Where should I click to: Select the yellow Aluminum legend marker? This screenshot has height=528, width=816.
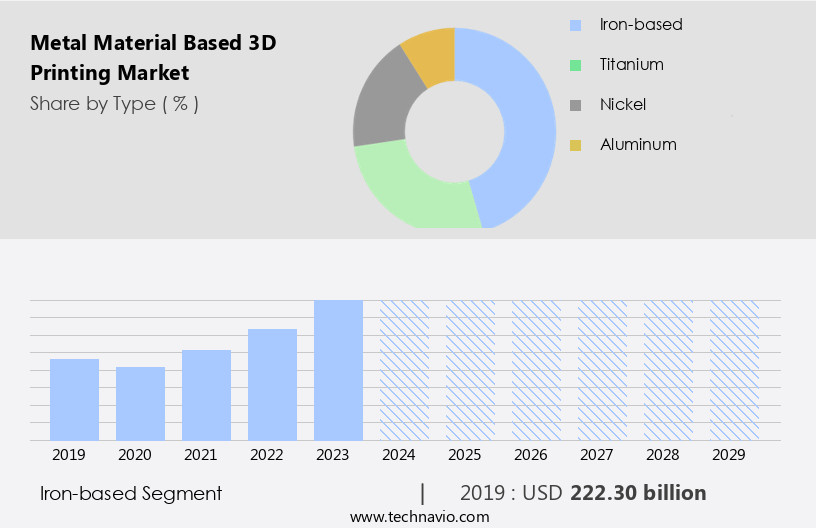575,145
